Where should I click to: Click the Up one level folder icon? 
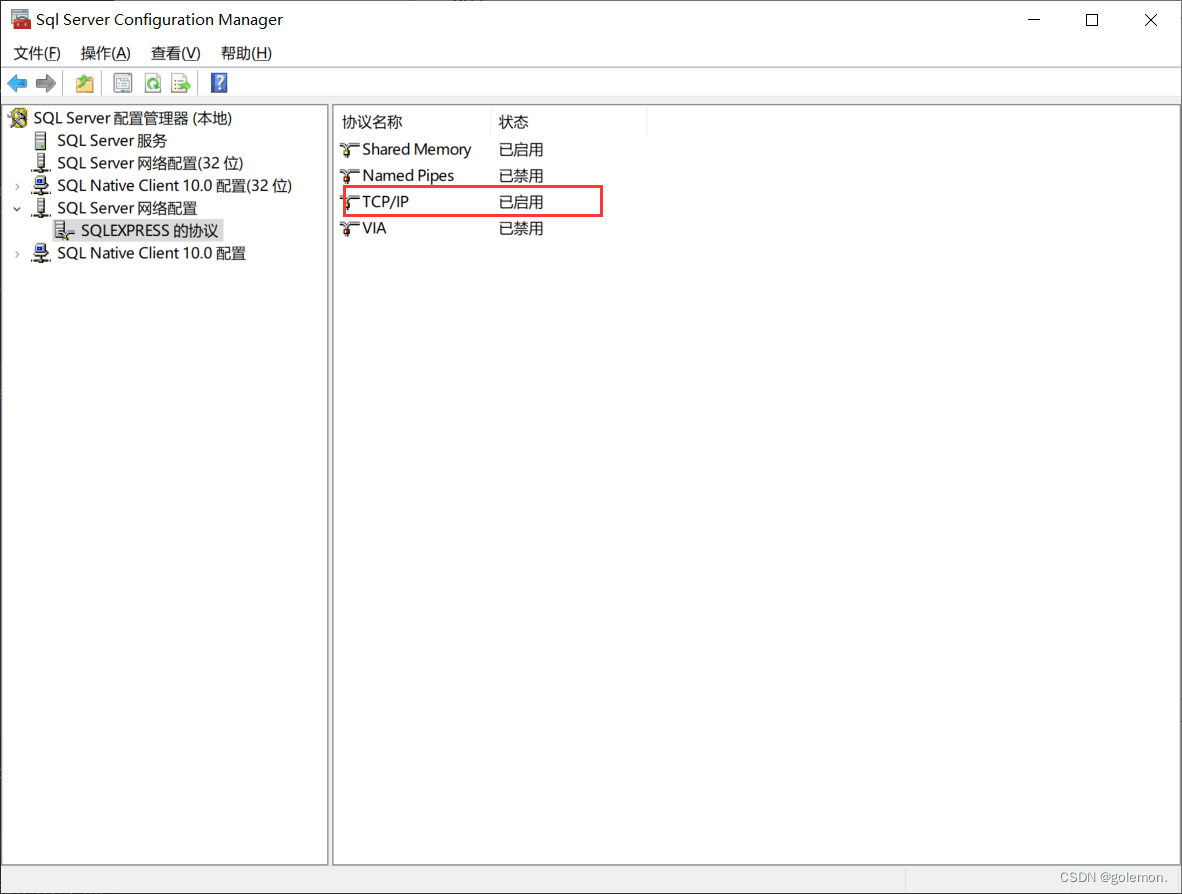(x=84, y=83)
